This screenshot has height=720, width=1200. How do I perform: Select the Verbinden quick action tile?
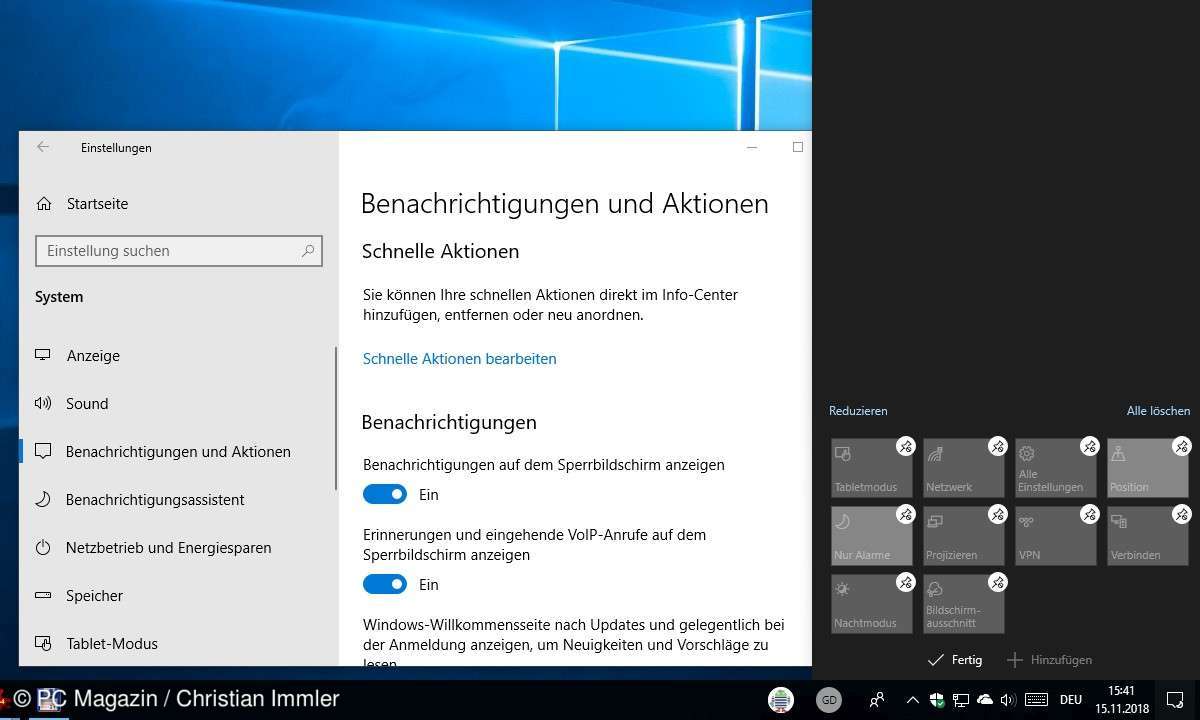coord(1148,536)
